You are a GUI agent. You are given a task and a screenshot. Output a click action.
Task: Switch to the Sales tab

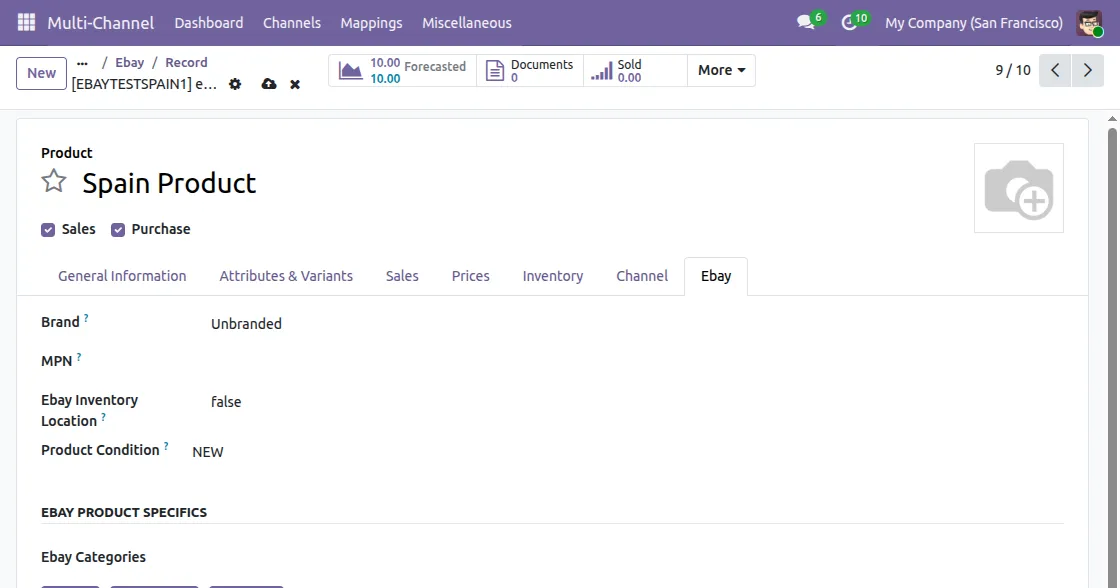tap(402, 276)
